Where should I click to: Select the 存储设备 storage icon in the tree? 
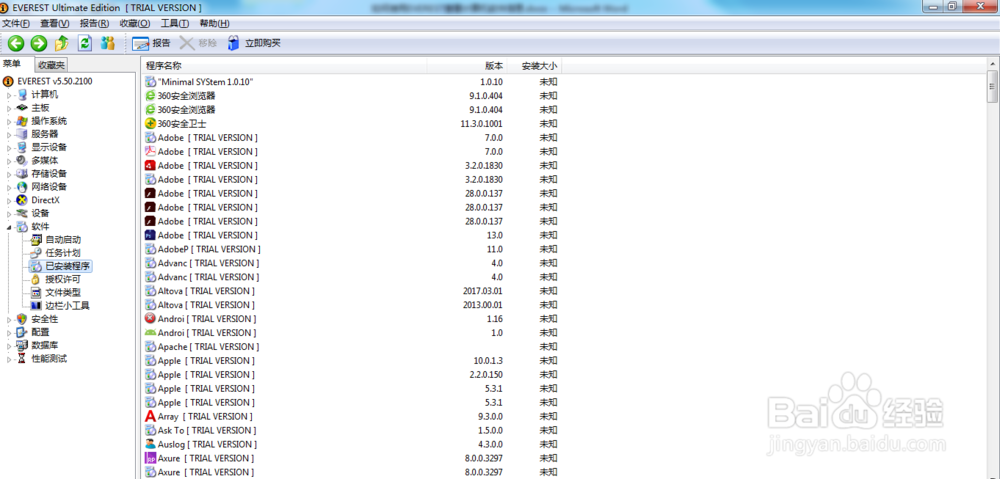(22, 173)
